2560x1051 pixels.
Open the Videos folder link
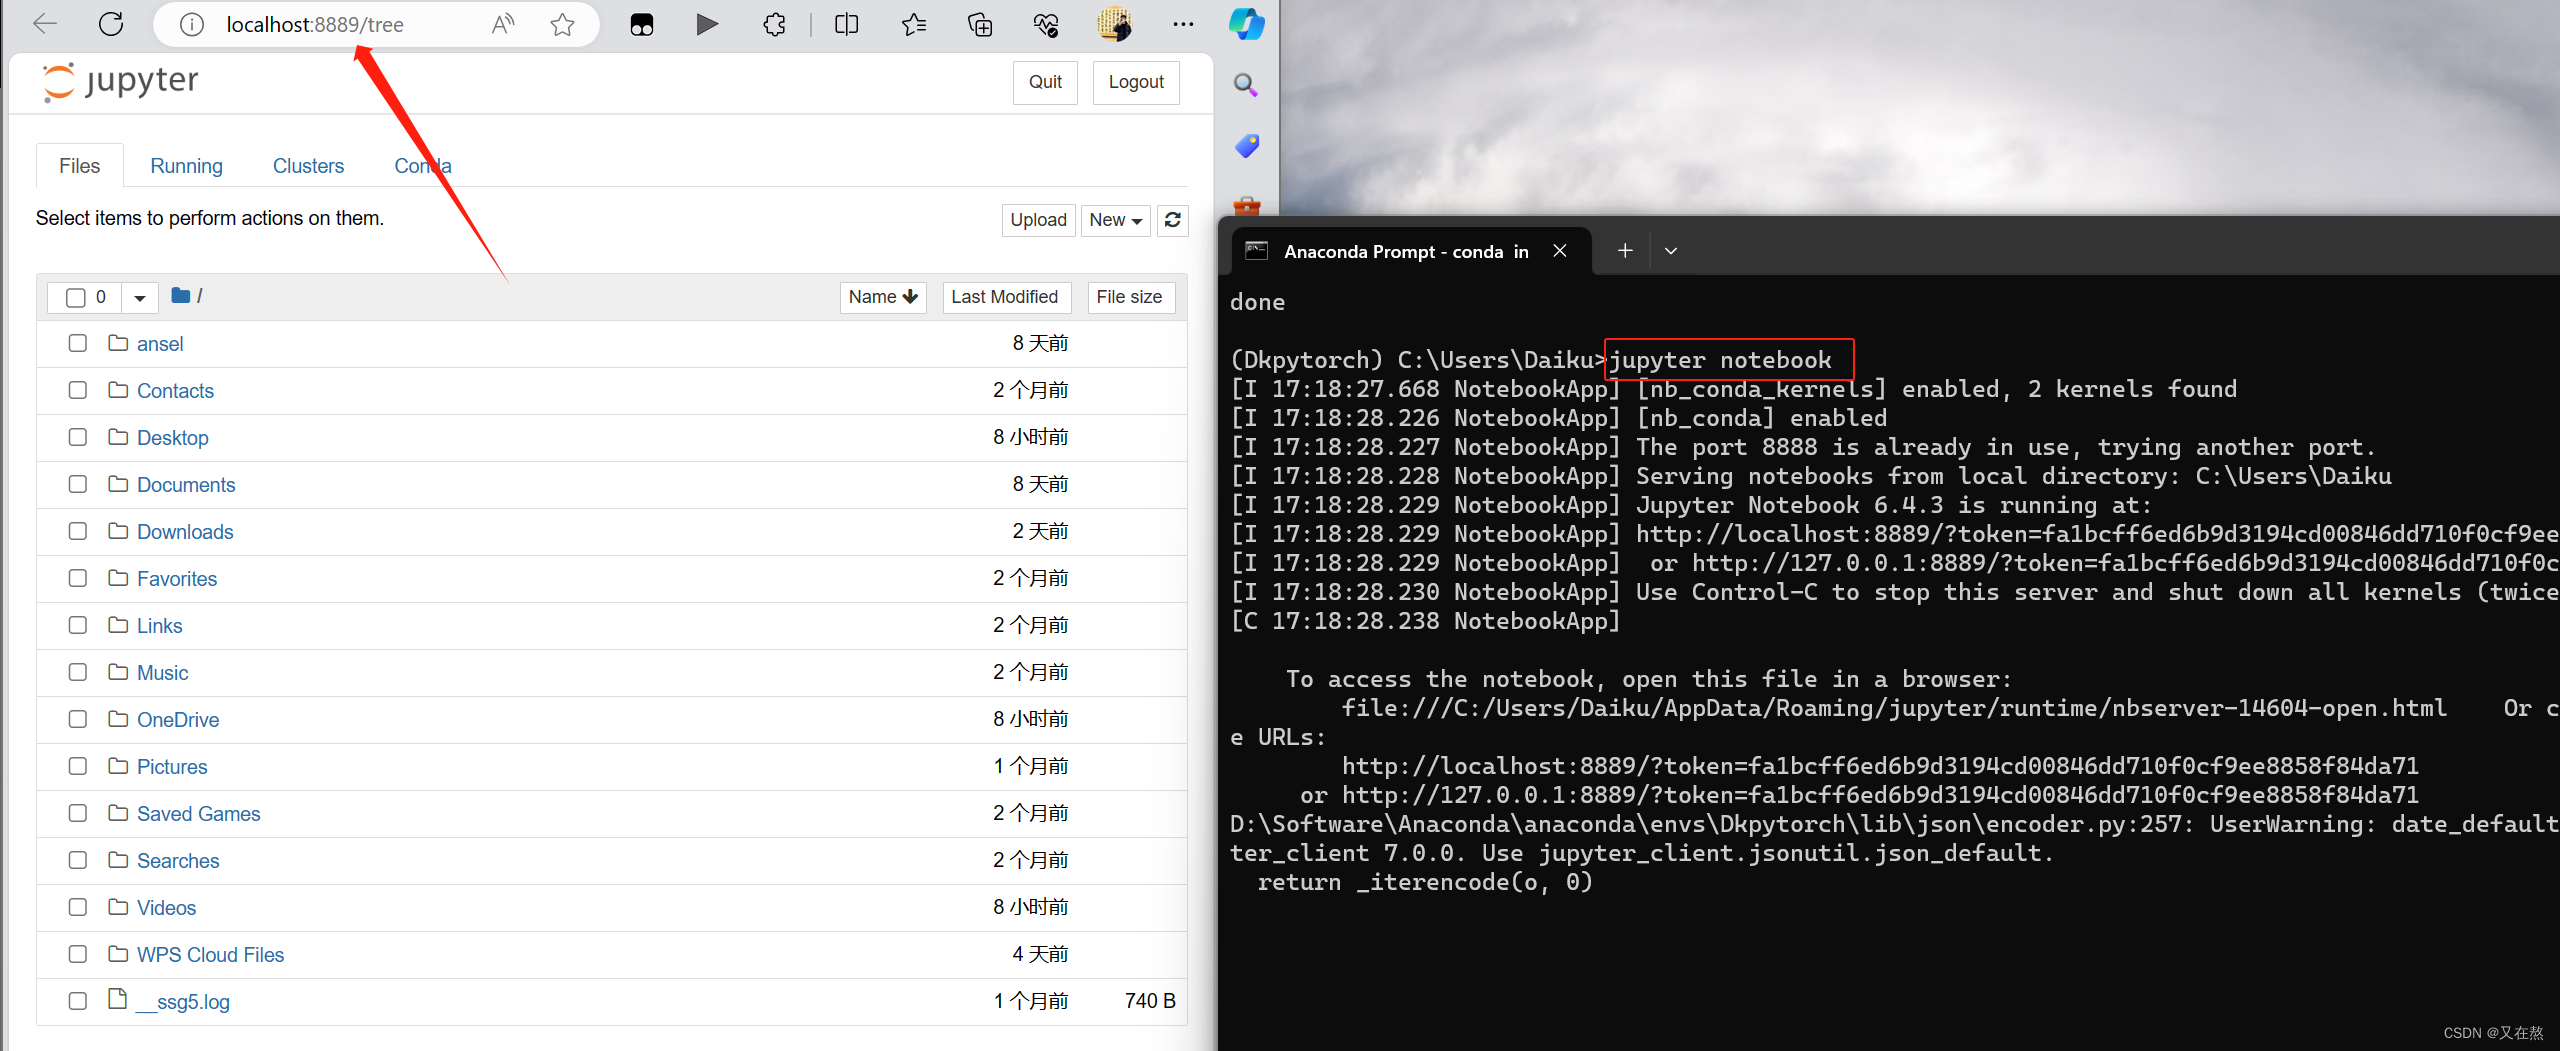pos(166,908)
